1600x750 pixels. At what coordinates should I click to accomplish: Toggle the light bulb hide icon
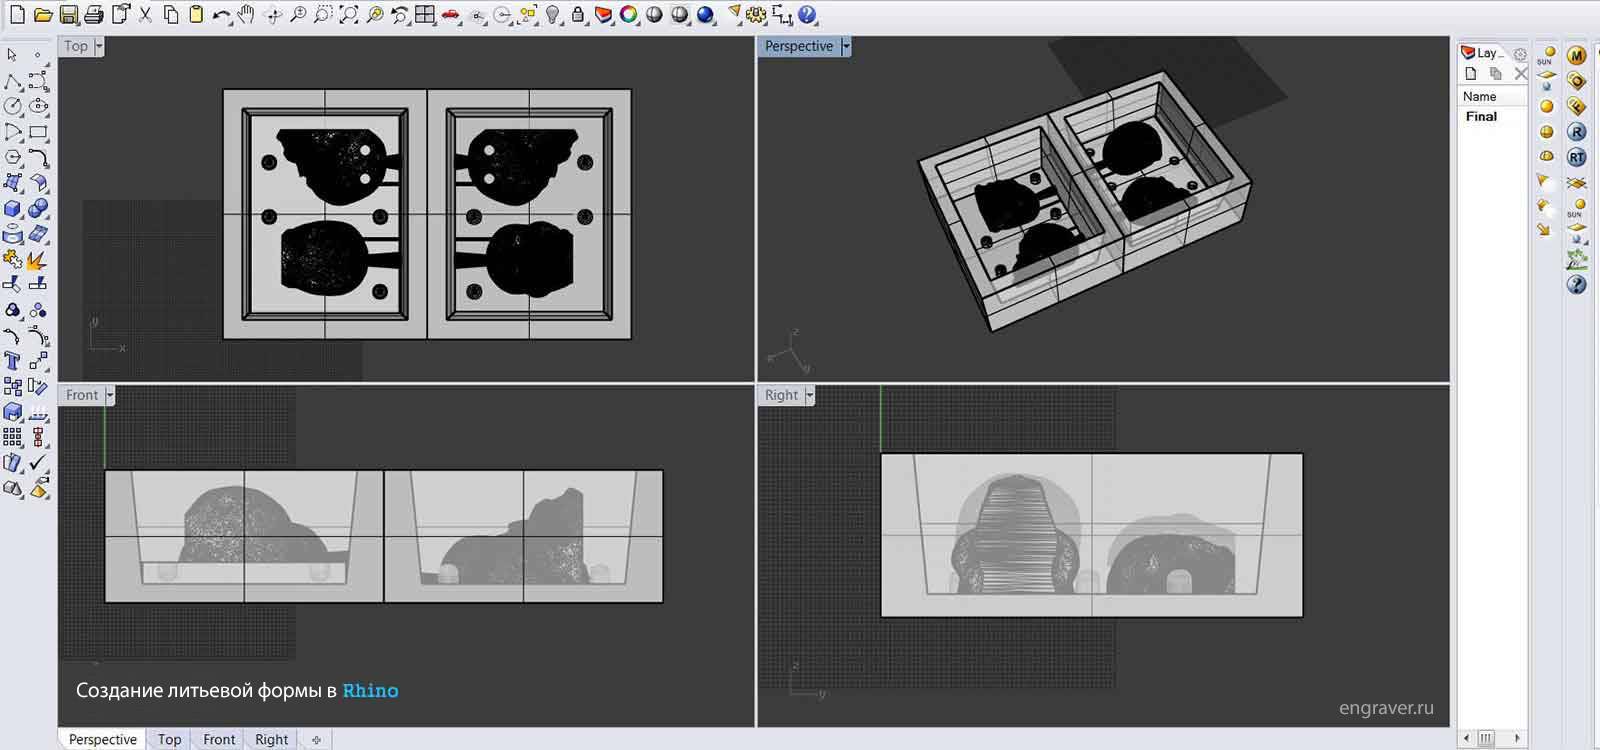pos(552,15)
